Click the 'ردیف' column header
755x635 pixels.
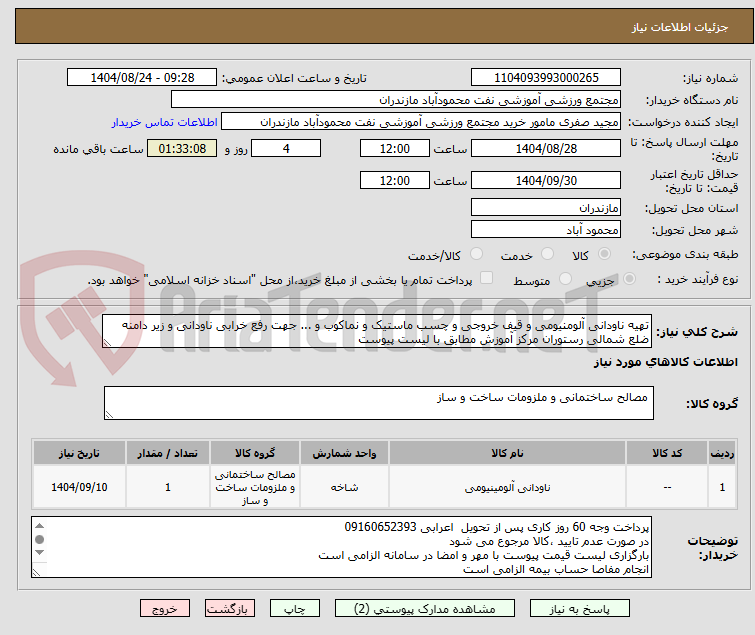[x=722, y=453]
